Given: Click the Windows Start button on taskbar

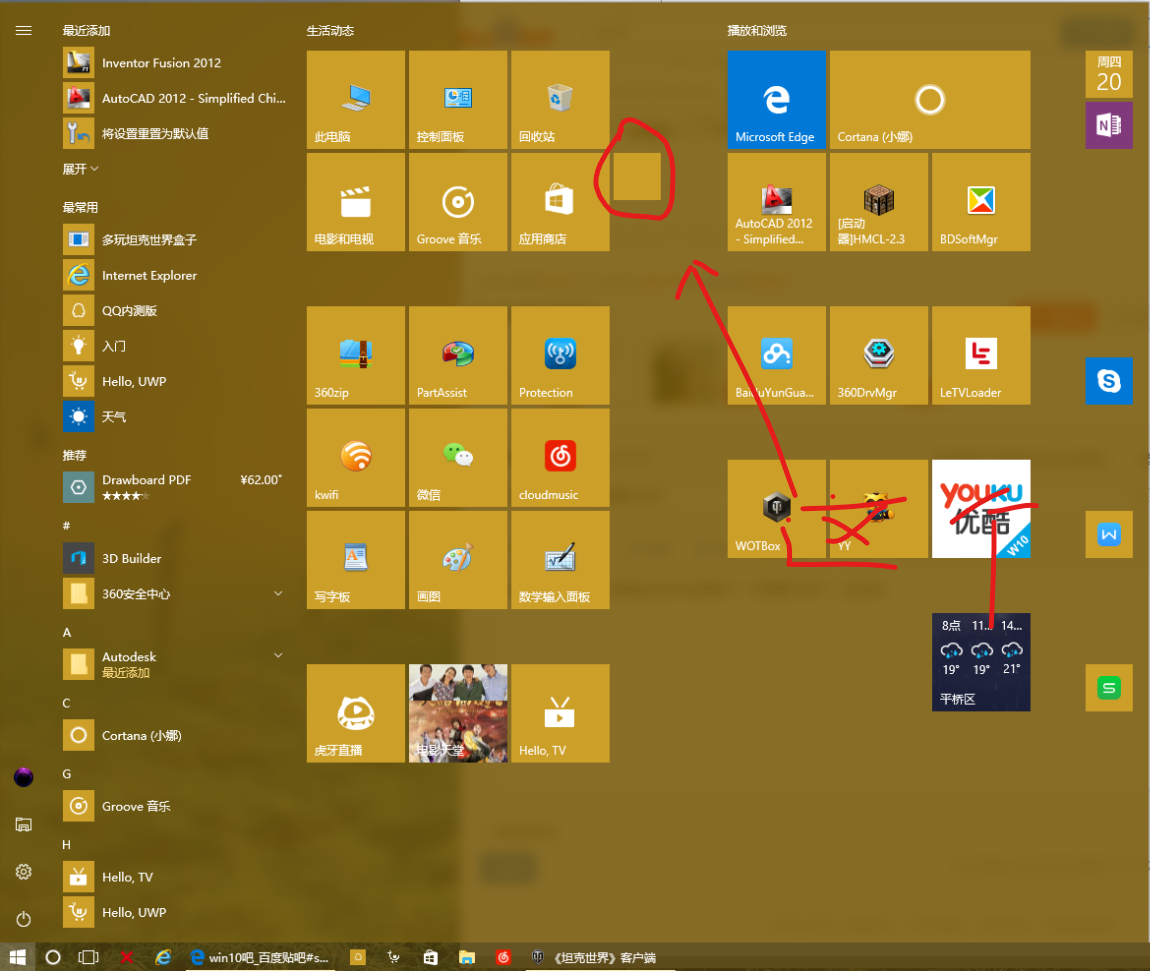Looking at the screenshot, I should [x=18, y=957].
